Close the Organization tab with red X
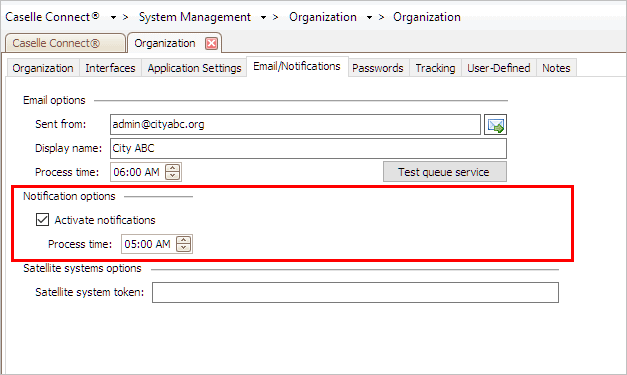Screen dimensions: 627x375 [x=211, y=43]
